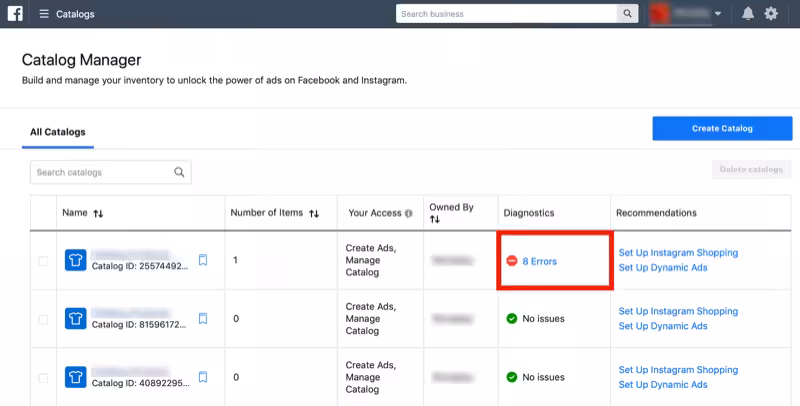Select the first catalog row checkbox
800x406 pixels.
click(x=43, y=261)
